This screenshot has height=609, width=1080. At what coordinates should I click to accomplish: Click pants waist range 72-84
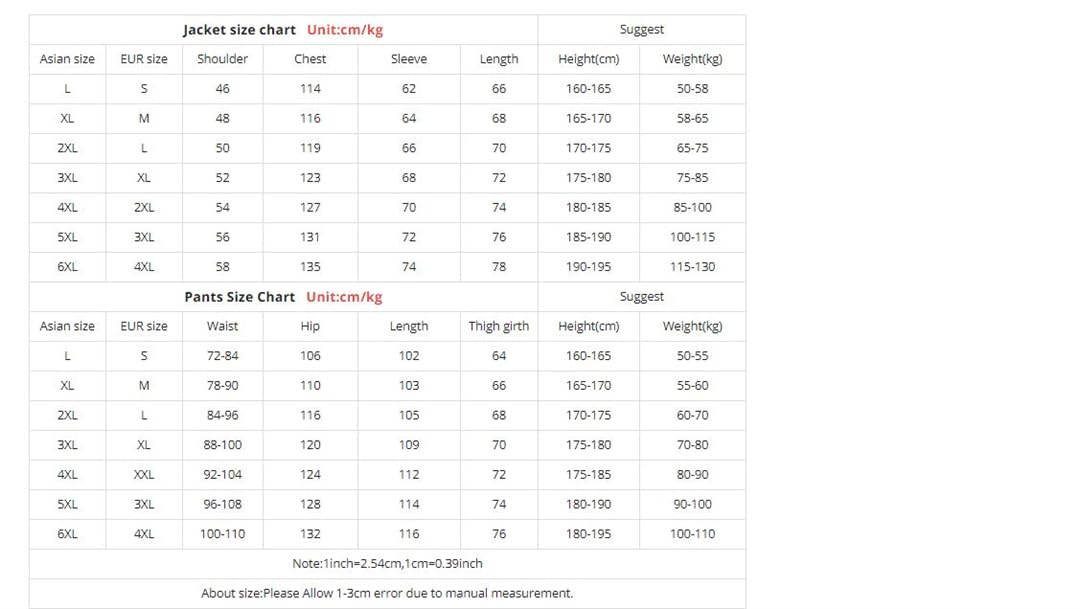222,356
